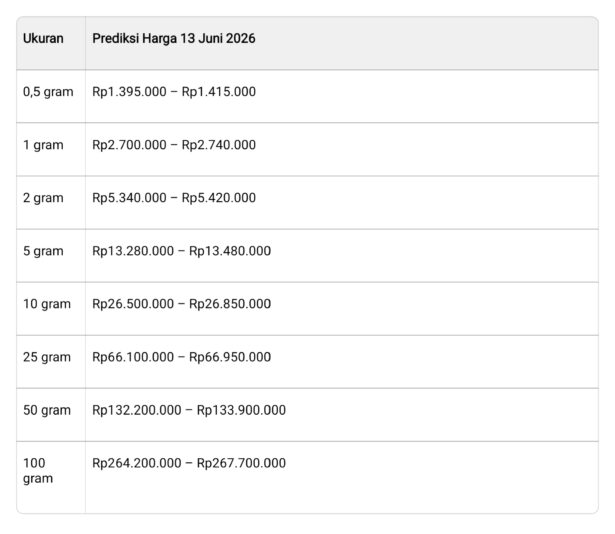Select the '5 gram' size cell
Screen dimensions: 615x534
pos(51,256)
